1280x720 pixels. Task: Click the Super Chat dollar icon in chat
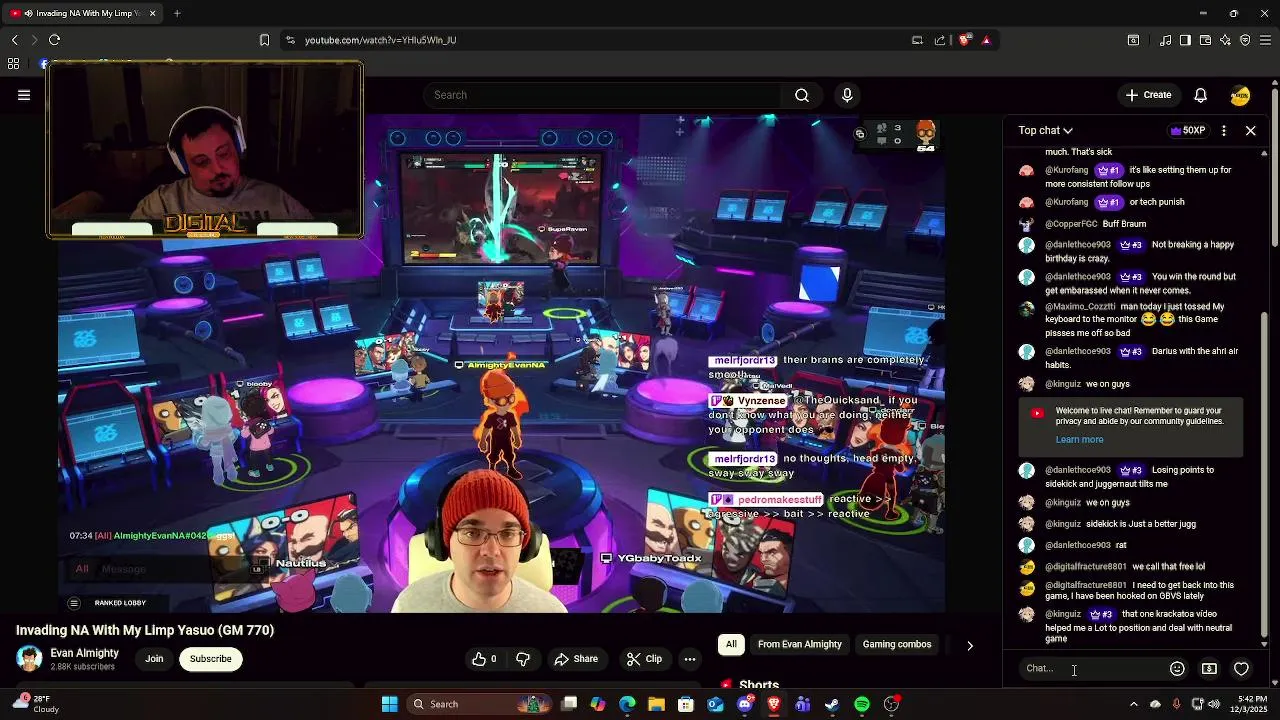click(1209, 668)
